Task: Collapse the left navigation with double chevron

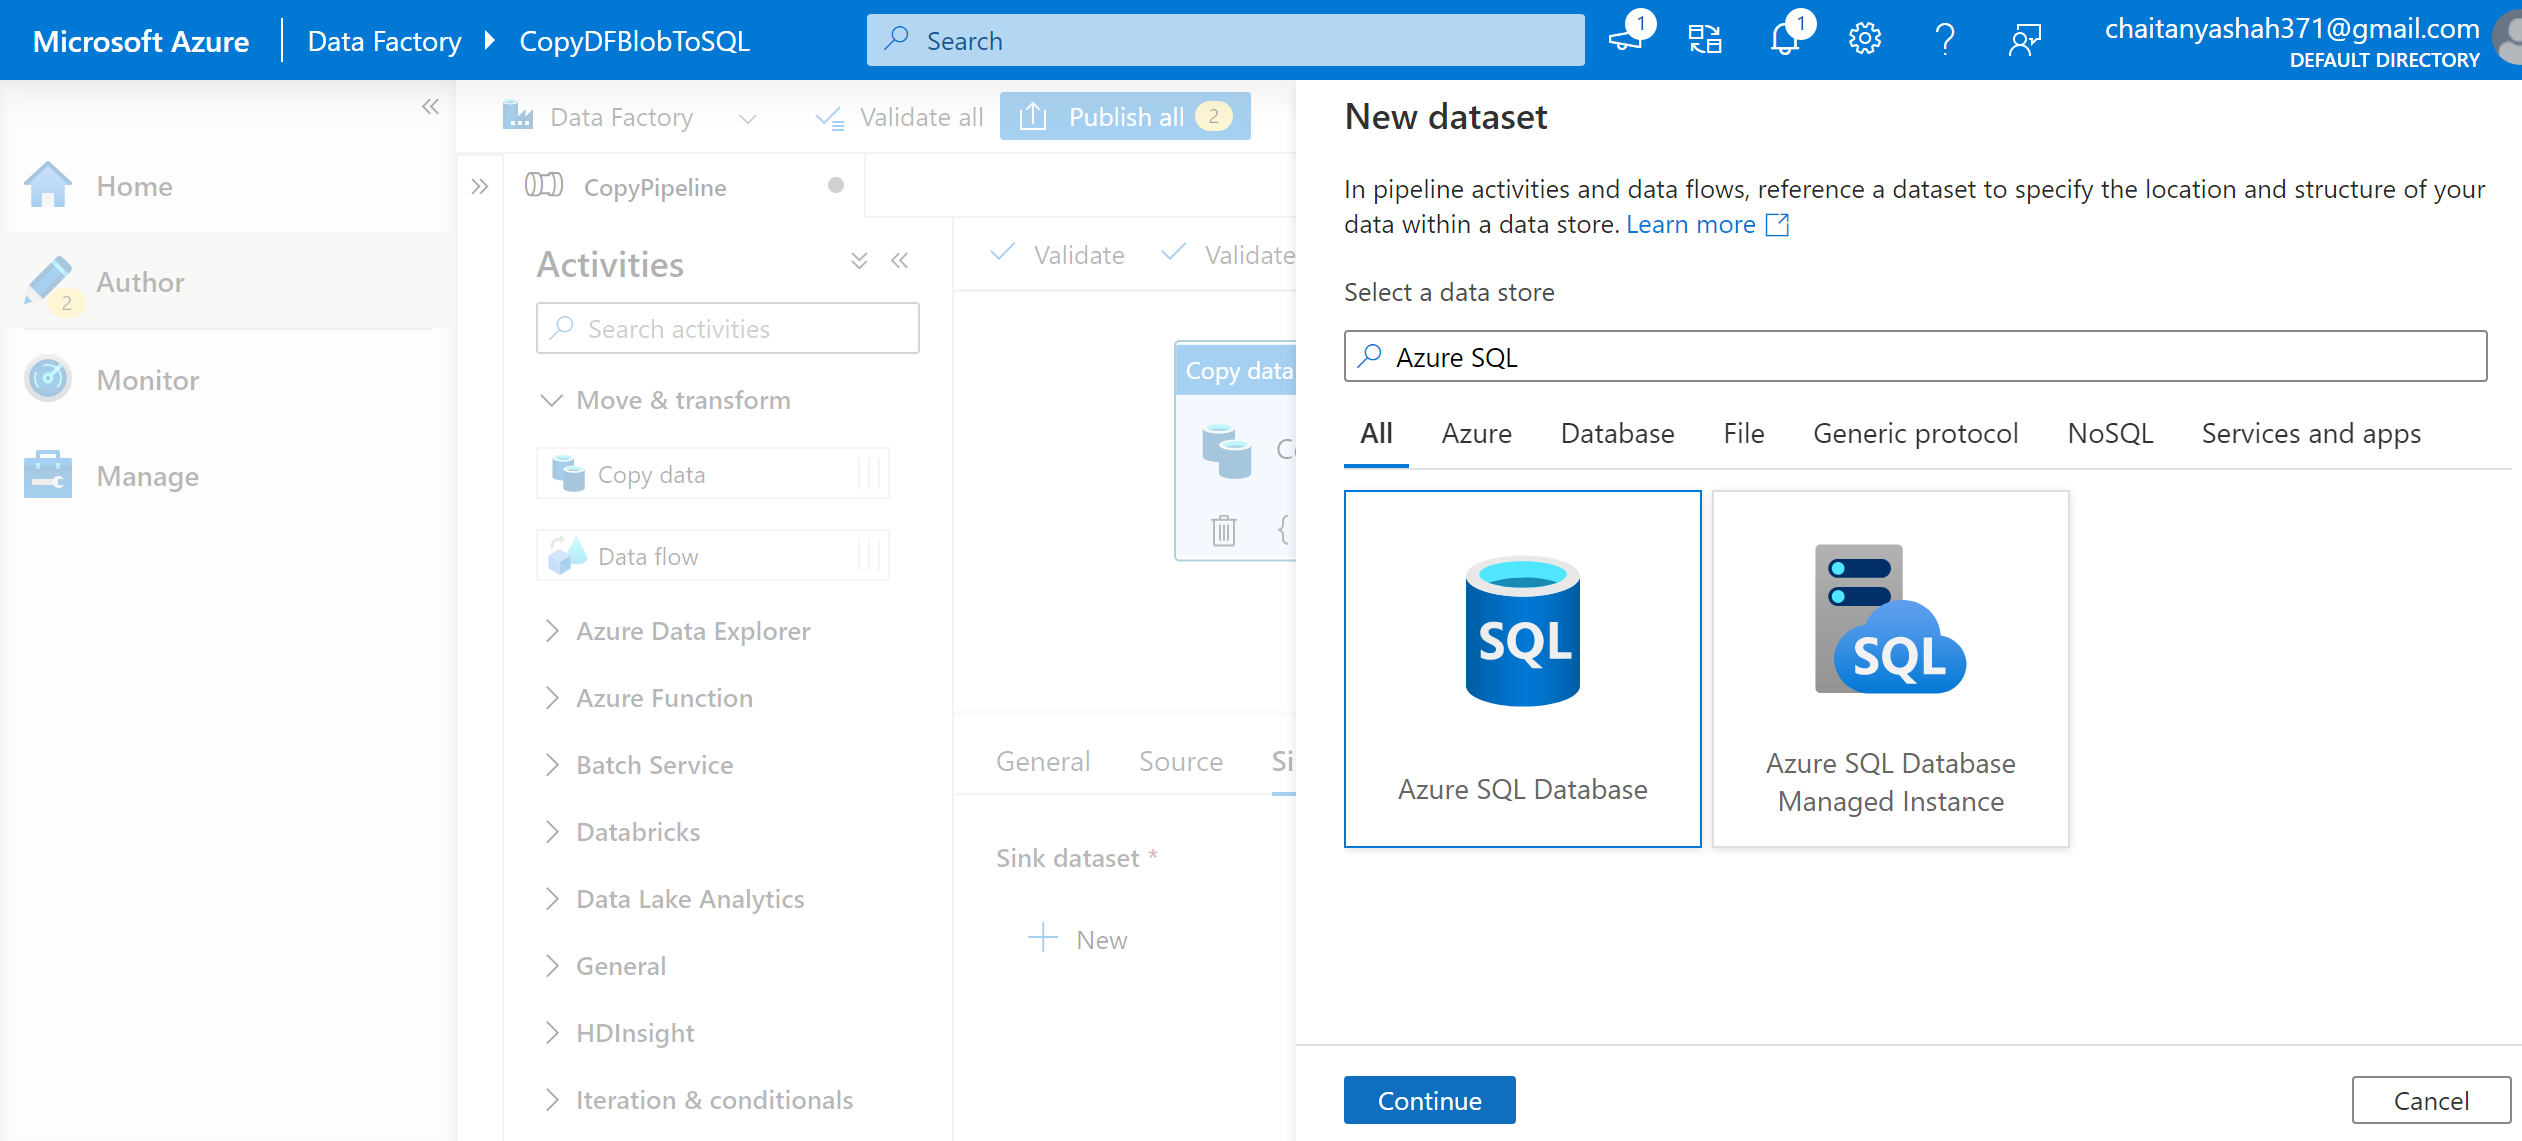Action: 430,106
